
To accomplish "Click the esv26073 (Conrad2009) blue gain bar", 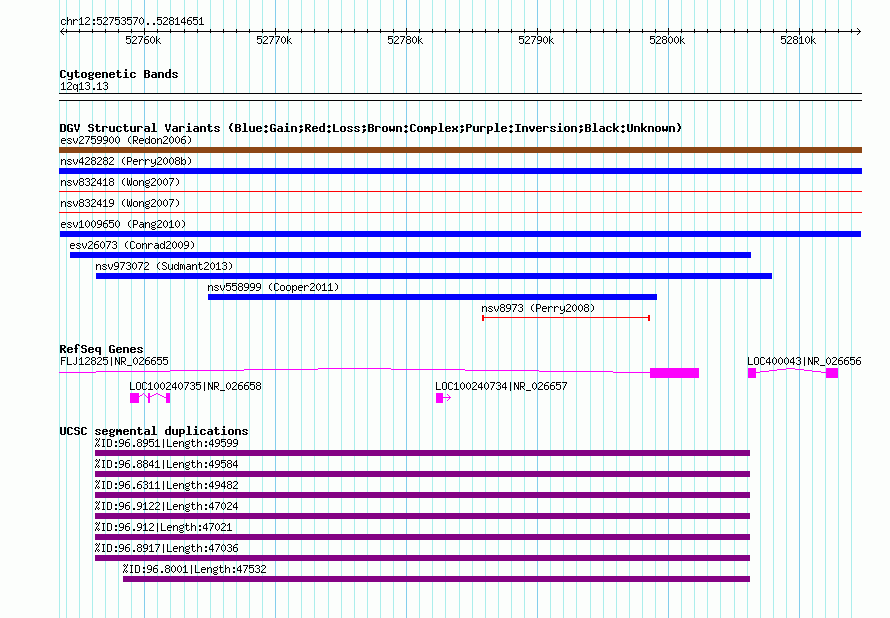I will click(x=410, y=255).
